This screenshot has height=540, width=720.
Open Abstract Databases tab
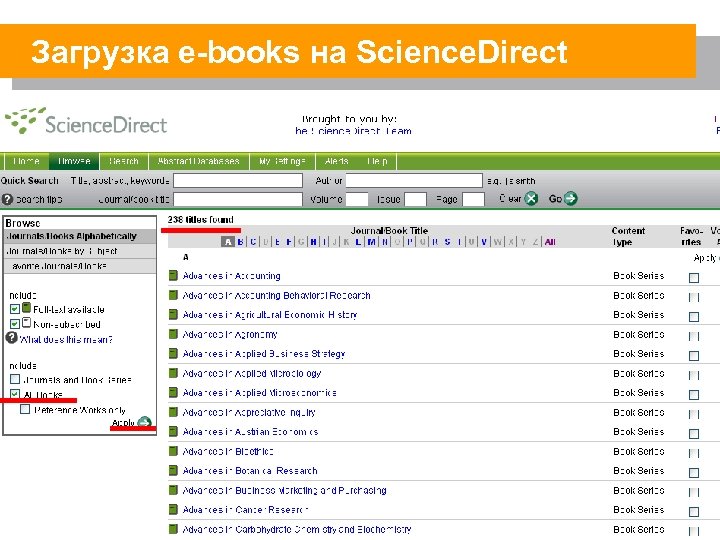pos(199,161)
